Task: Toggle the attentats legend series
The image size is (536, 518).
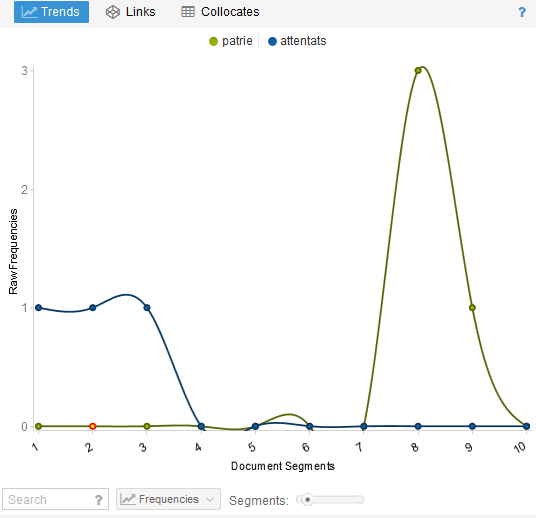Action: point(297,41)
